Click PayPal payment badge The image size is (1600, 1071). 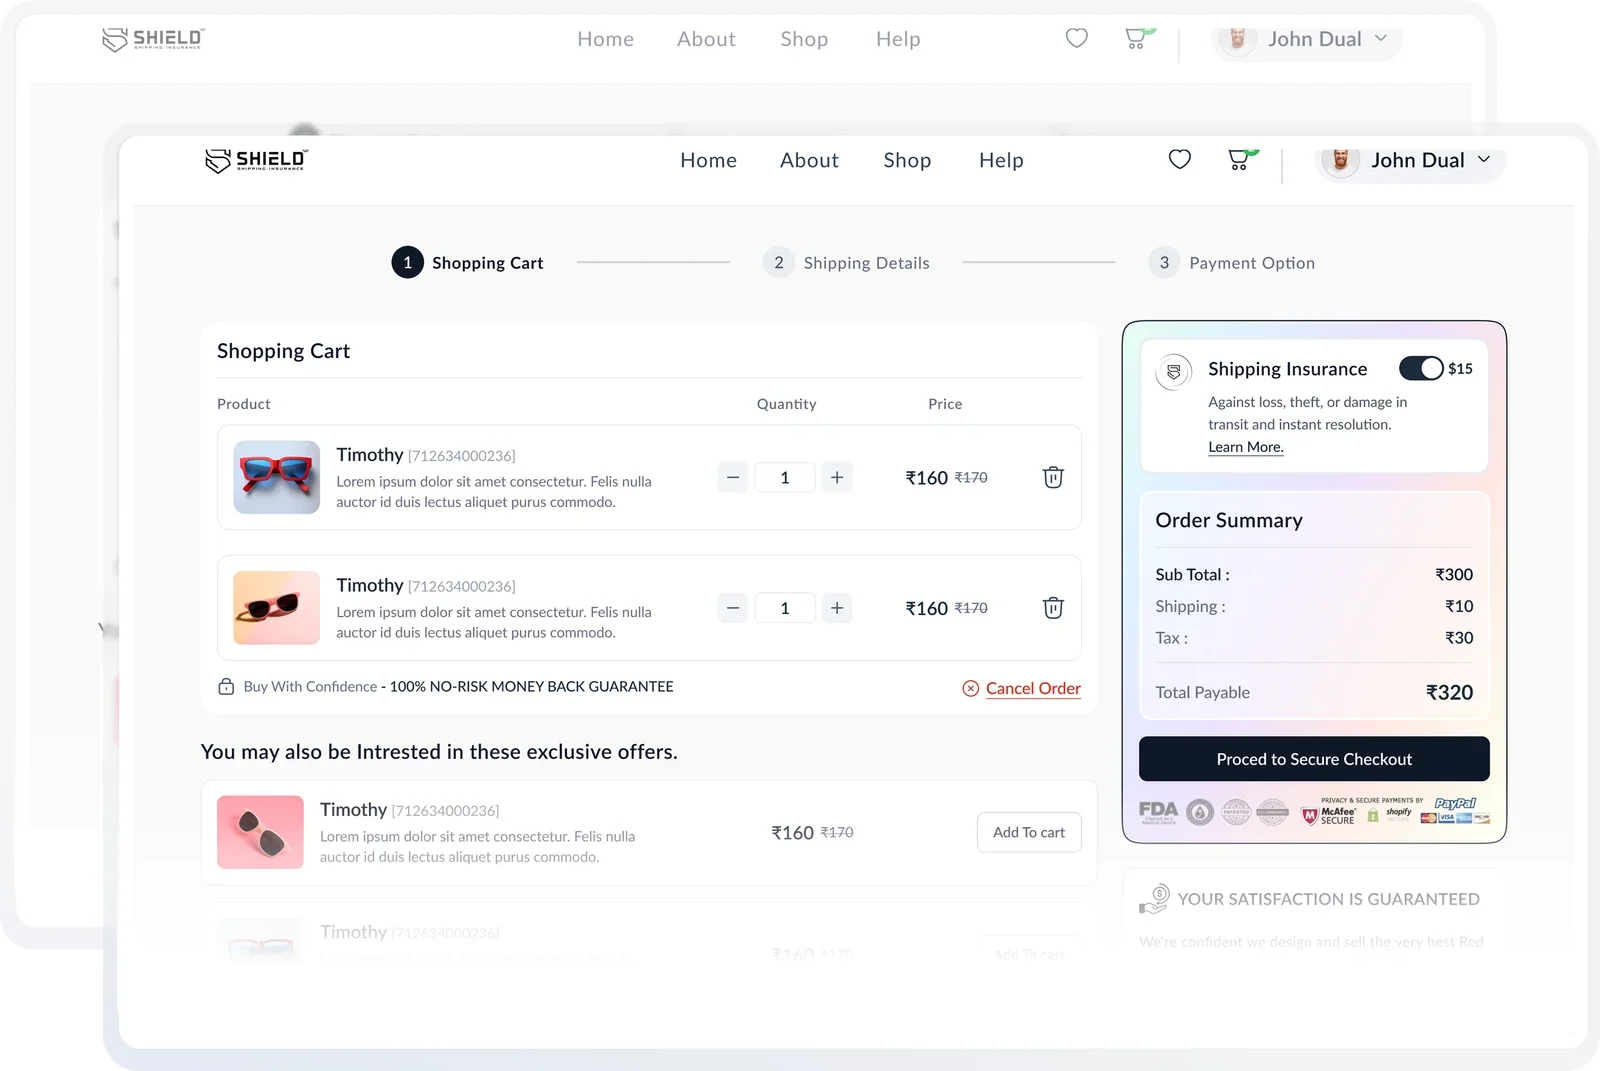(x=1456, y=803)
